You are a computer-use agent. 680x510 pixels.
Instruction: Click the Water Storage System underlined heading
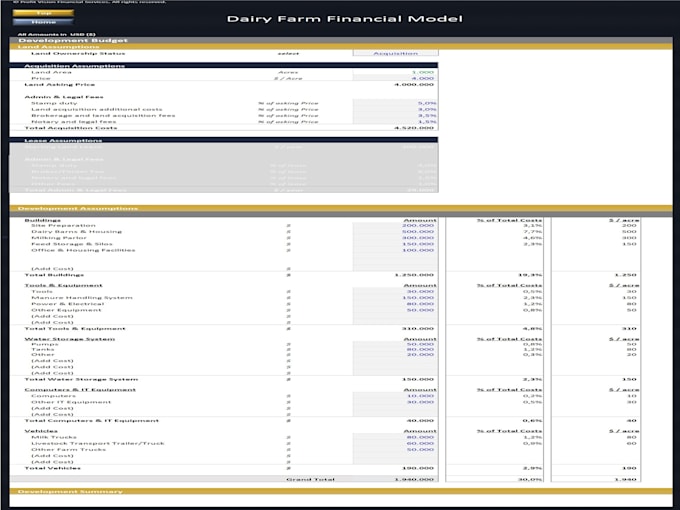(x=70, y=339)
